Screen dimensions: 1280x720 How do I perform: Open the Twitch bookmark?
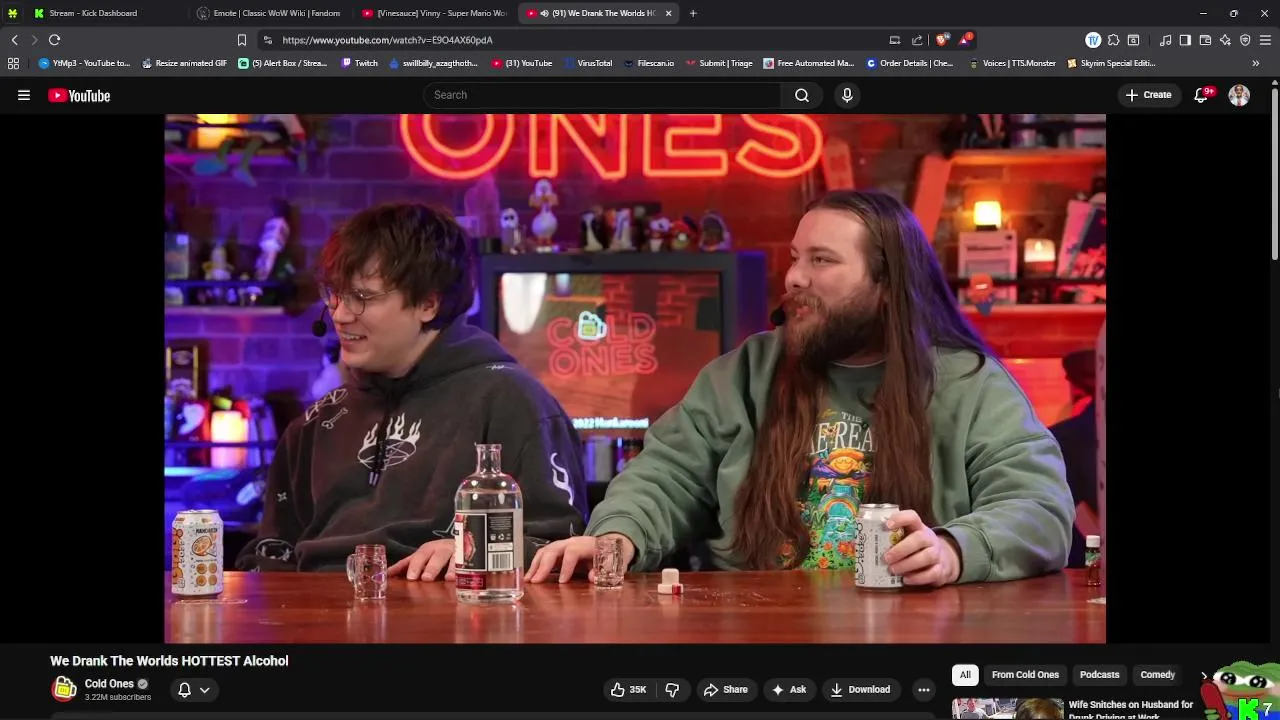[x=359, y=63]
